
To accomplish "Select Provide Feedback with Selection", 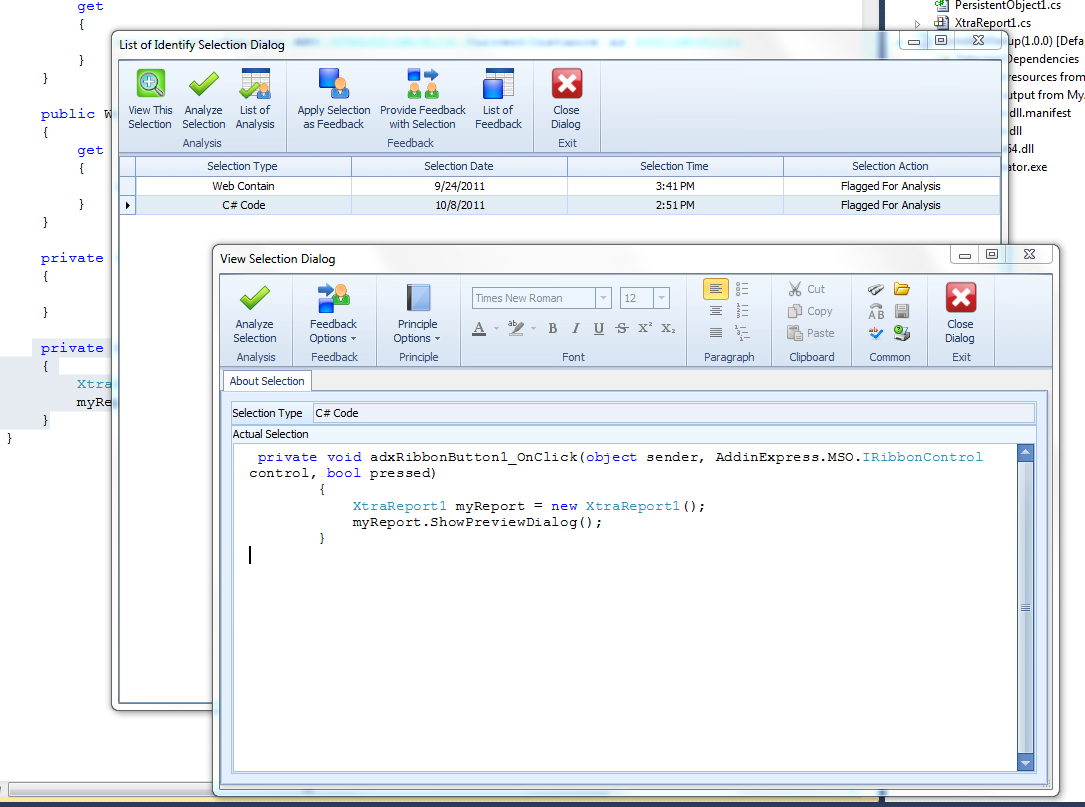I will coord(423,99).
